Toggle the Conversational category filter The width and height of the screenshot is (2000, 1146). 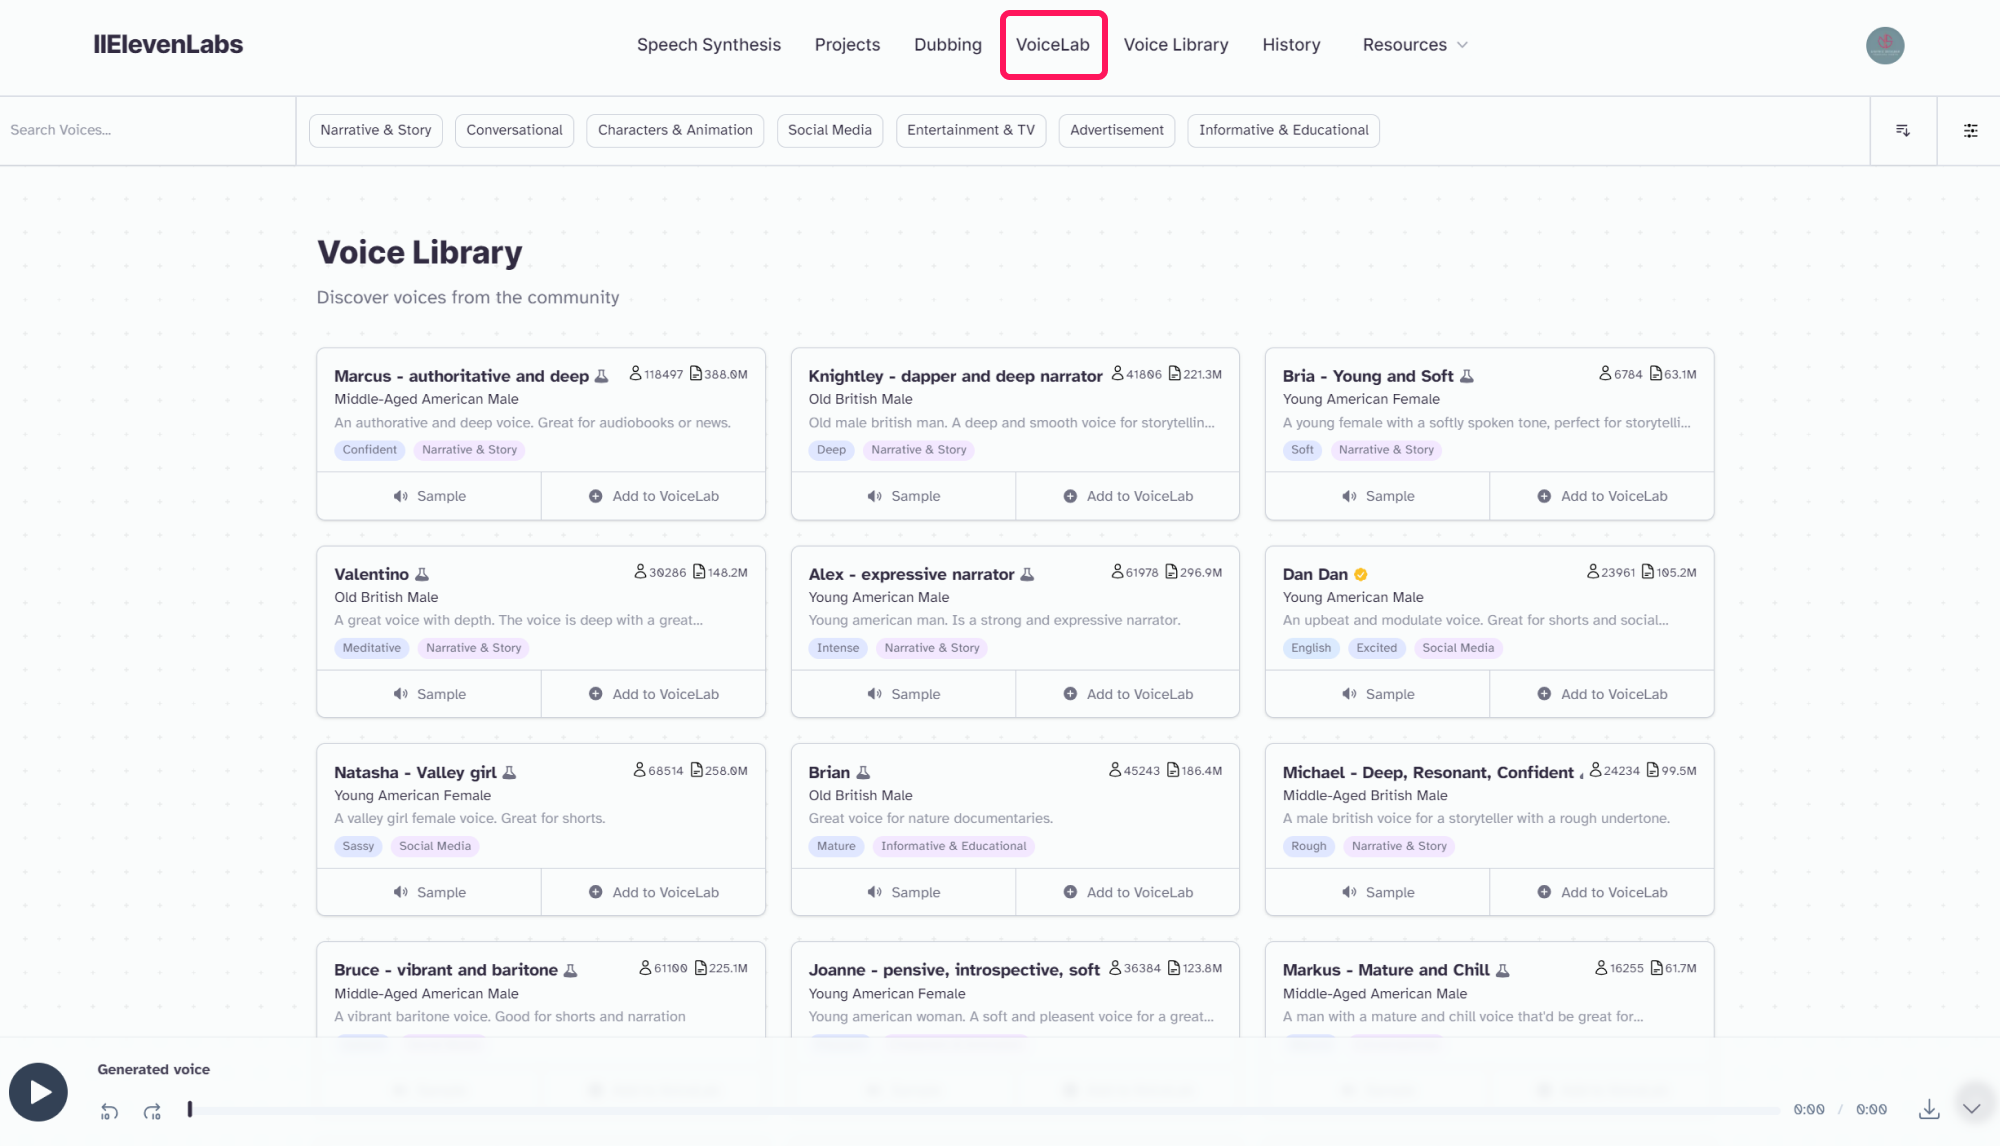pos(514,130)
